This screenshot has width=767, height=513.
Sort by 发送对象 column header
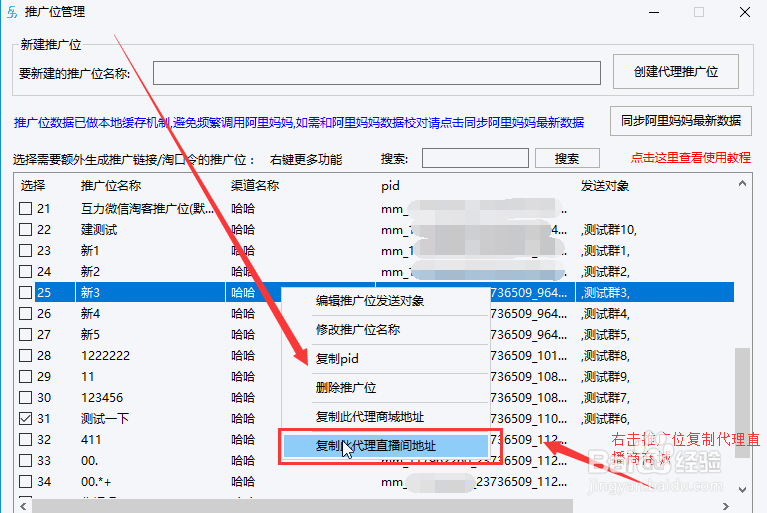[x=605, y=186]
